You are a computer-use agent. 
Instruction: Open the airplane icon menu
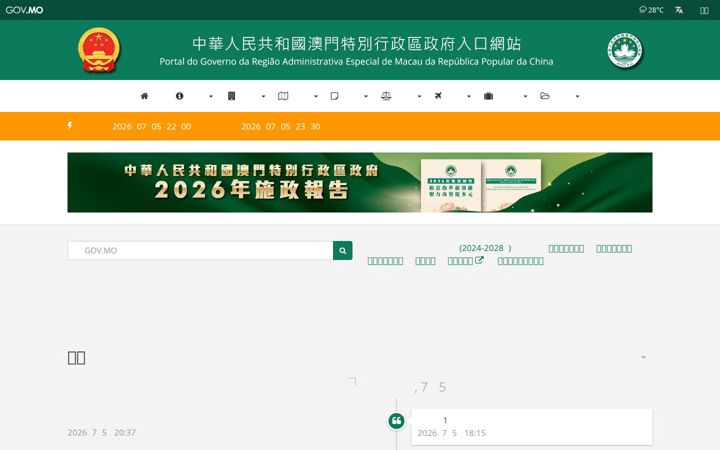438,96
